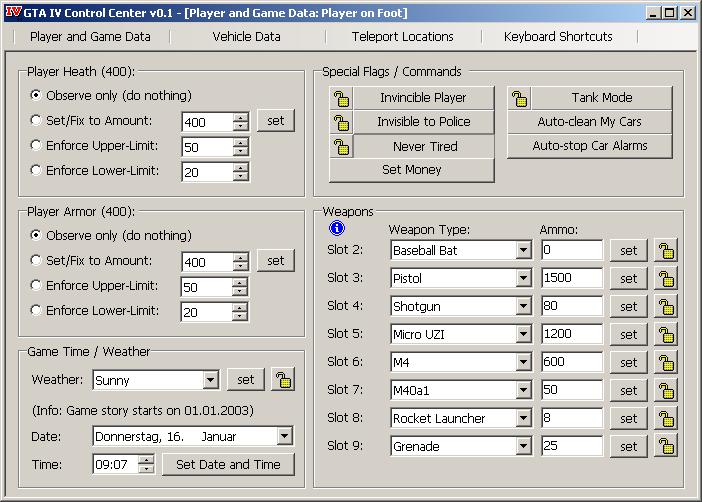The width and height of the screenshot is (702, 502).
Task: Click the lock icon beside Never Tired
Action: (341, 146)
